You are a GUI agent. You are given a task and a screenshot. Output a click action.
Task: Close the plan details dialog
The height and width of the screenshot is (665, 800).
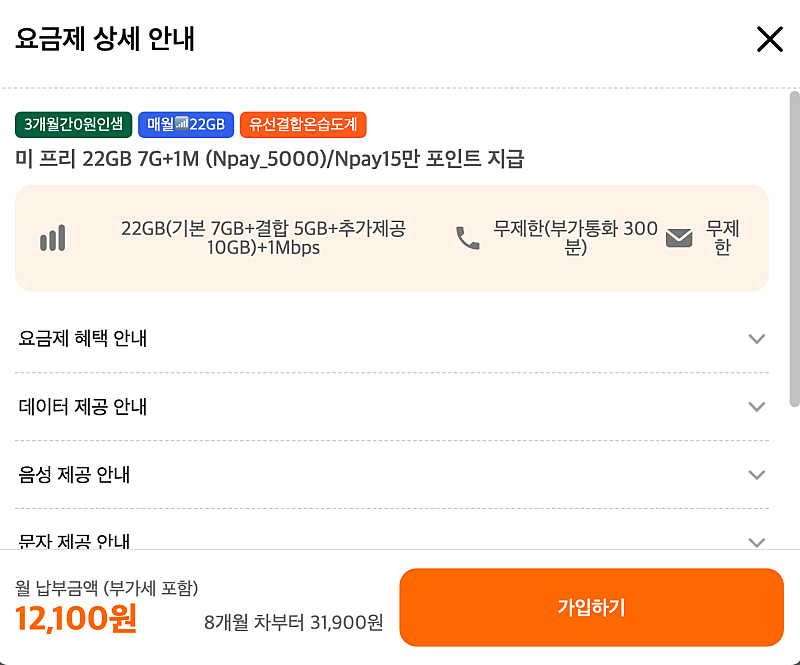click(769, 39)
